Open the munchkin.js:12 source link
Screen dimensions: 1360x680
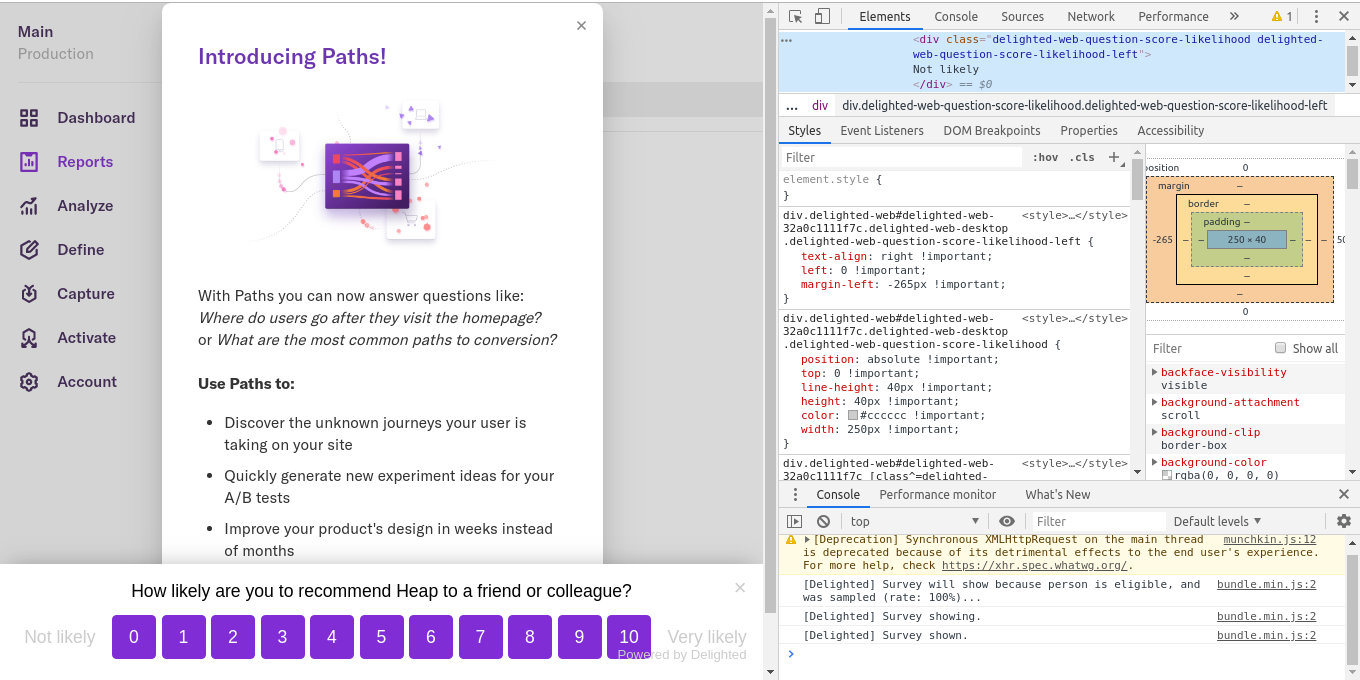pyautogui.click(x=1270, y=540)
